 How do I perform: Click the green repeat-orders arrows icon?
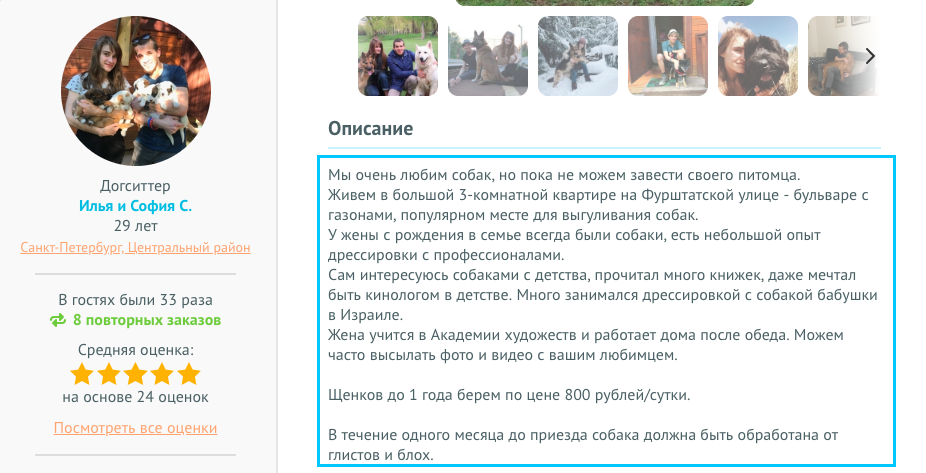[x=58, y=320]
